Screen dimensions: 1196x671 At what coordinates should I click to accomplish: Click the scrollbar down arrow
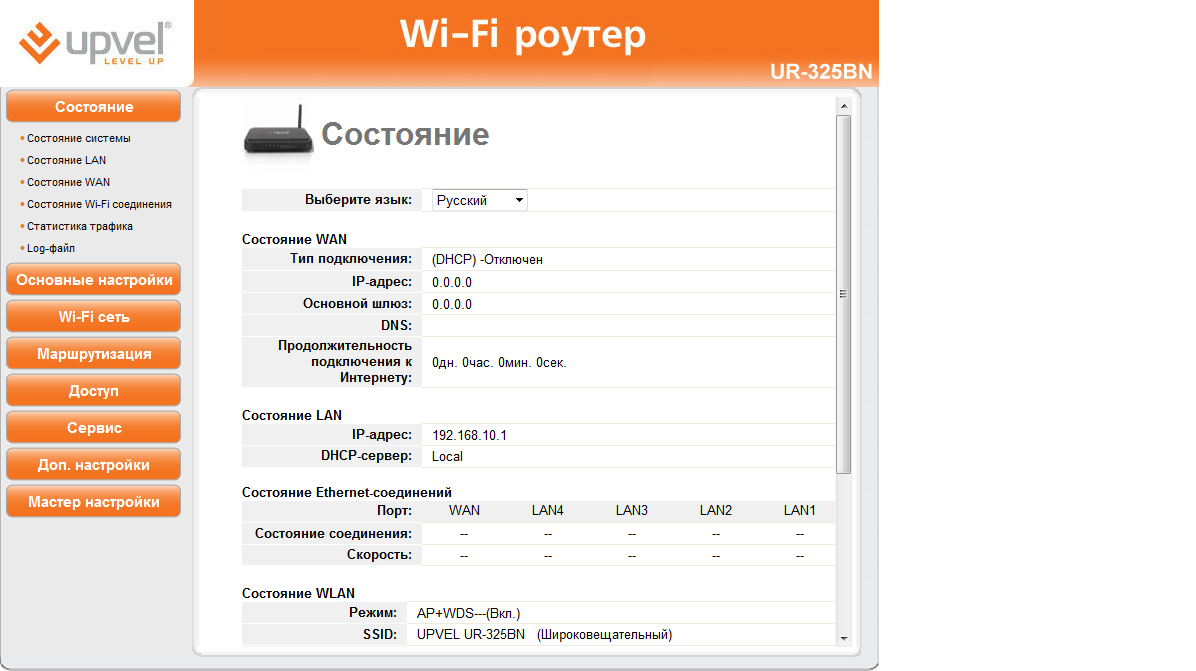click(844, 639)
